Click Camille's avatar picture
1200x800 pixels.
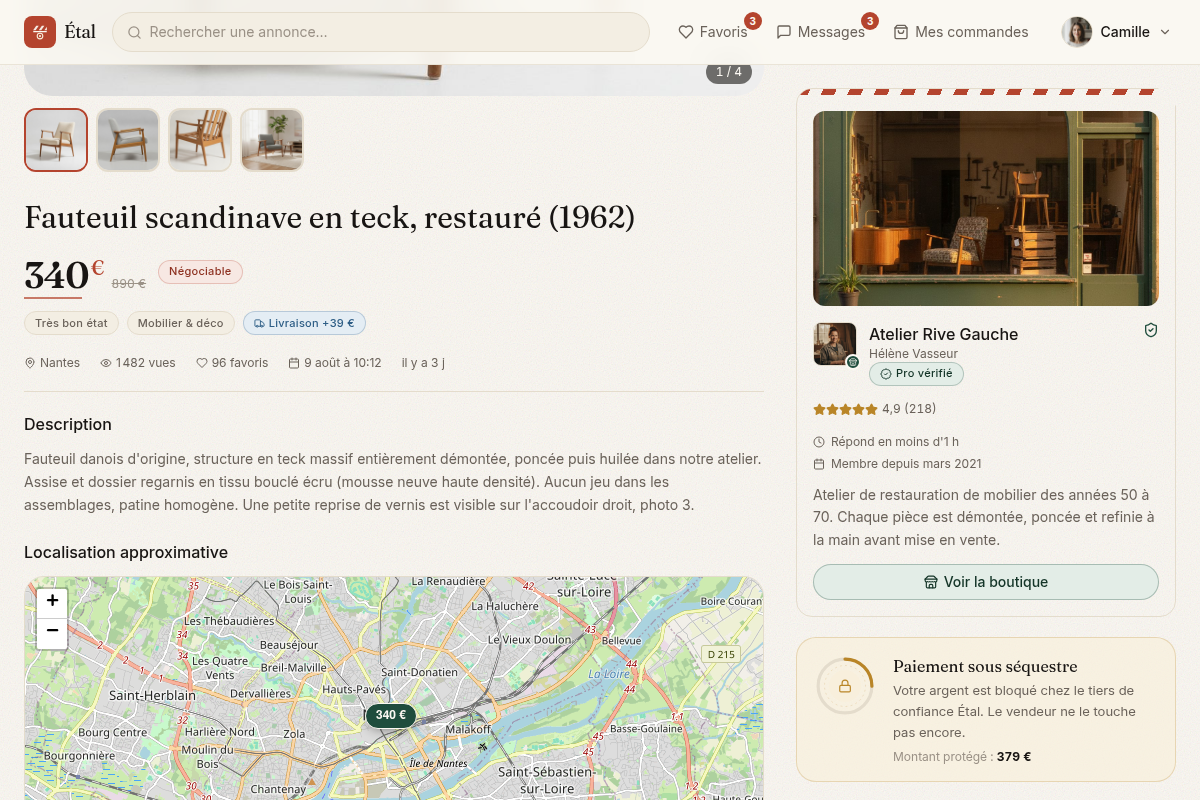1077,32
